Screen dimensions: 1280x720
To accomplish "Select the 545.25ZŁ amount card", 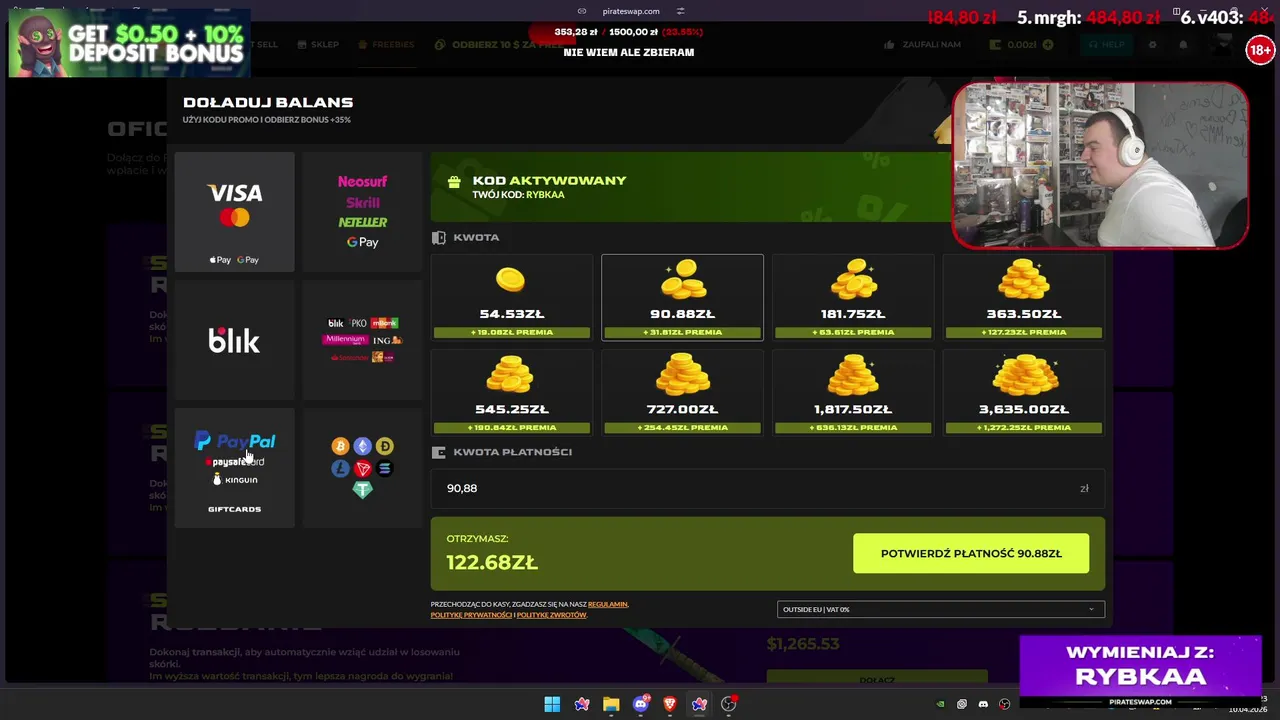I will pyautogui.click(x=511, y=392).
